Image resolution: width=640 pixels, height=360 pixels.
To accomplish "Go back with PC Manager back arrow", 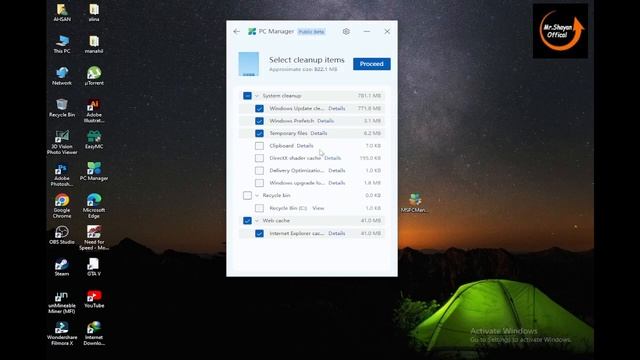I will click(x=236, y=31).
